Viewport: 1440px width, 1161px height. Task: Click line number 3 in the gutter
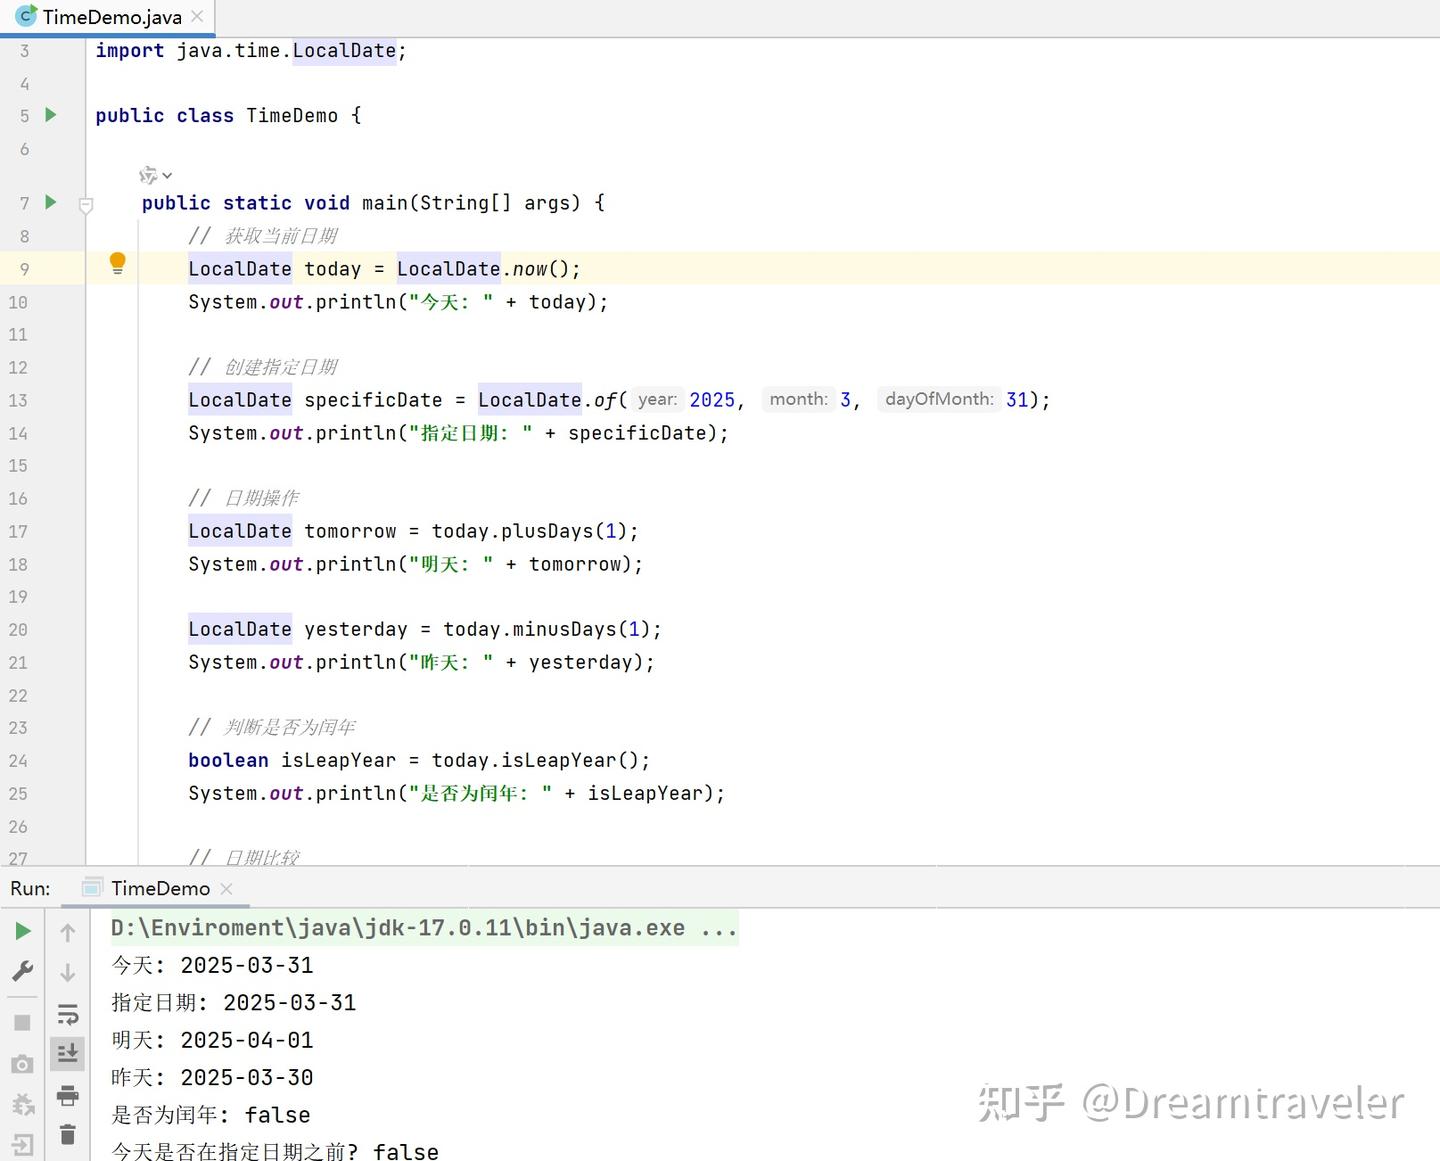[25, 50]
